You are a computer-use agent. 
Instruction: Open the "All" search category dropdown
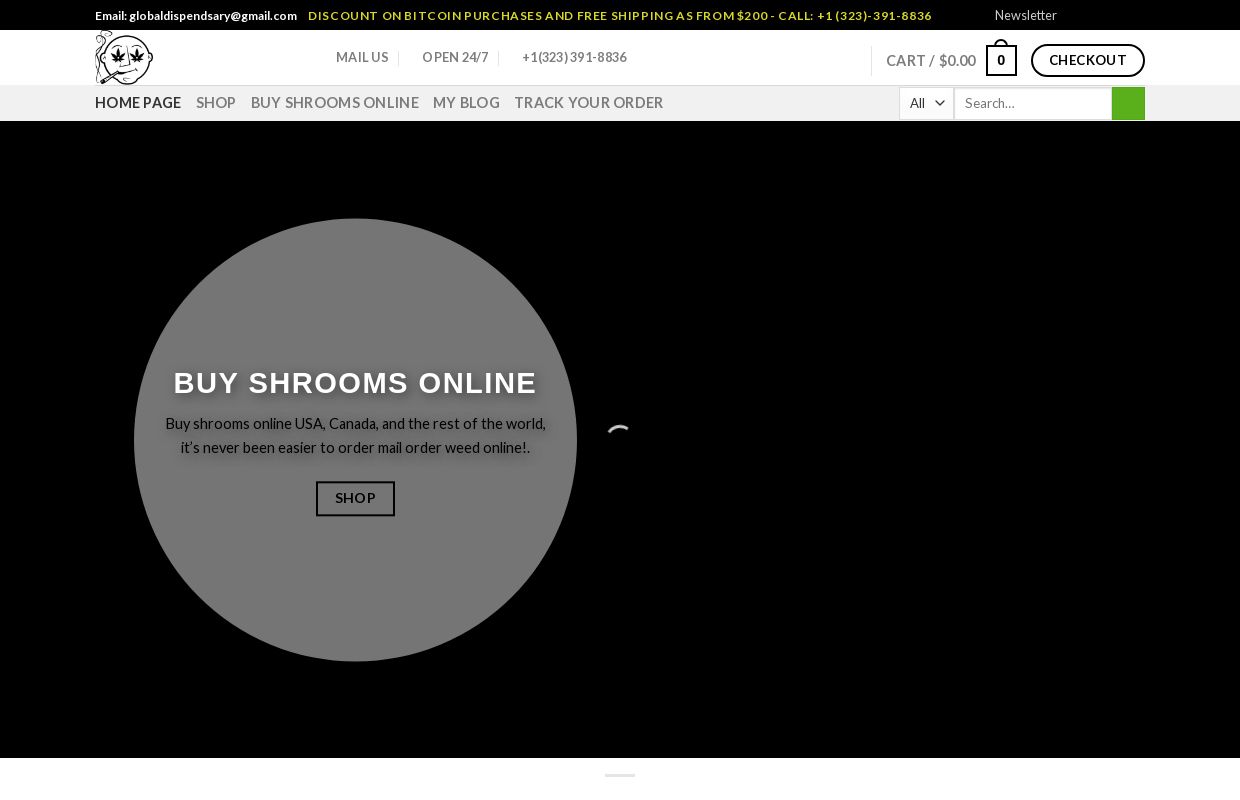[x=925, y=103]
